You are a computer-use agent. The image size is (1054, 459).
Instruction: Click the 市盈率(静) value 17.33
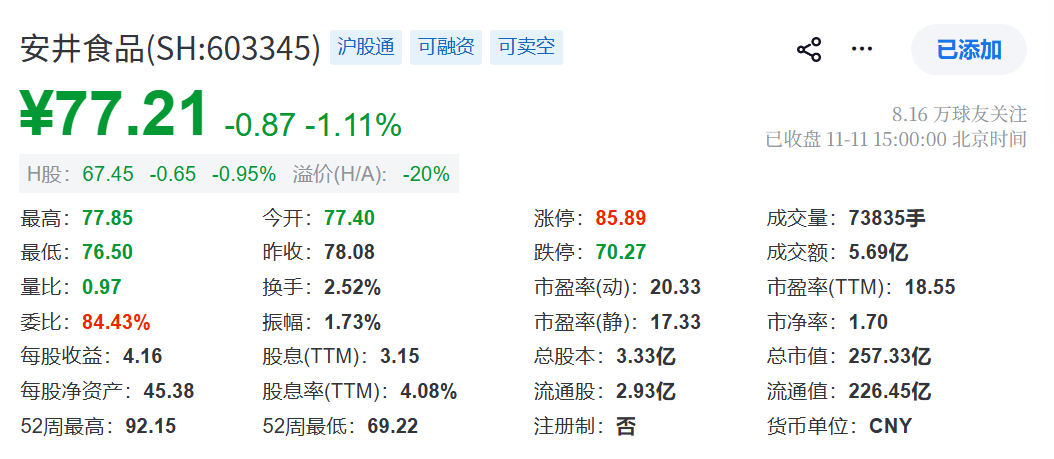[x=676, y=323]
